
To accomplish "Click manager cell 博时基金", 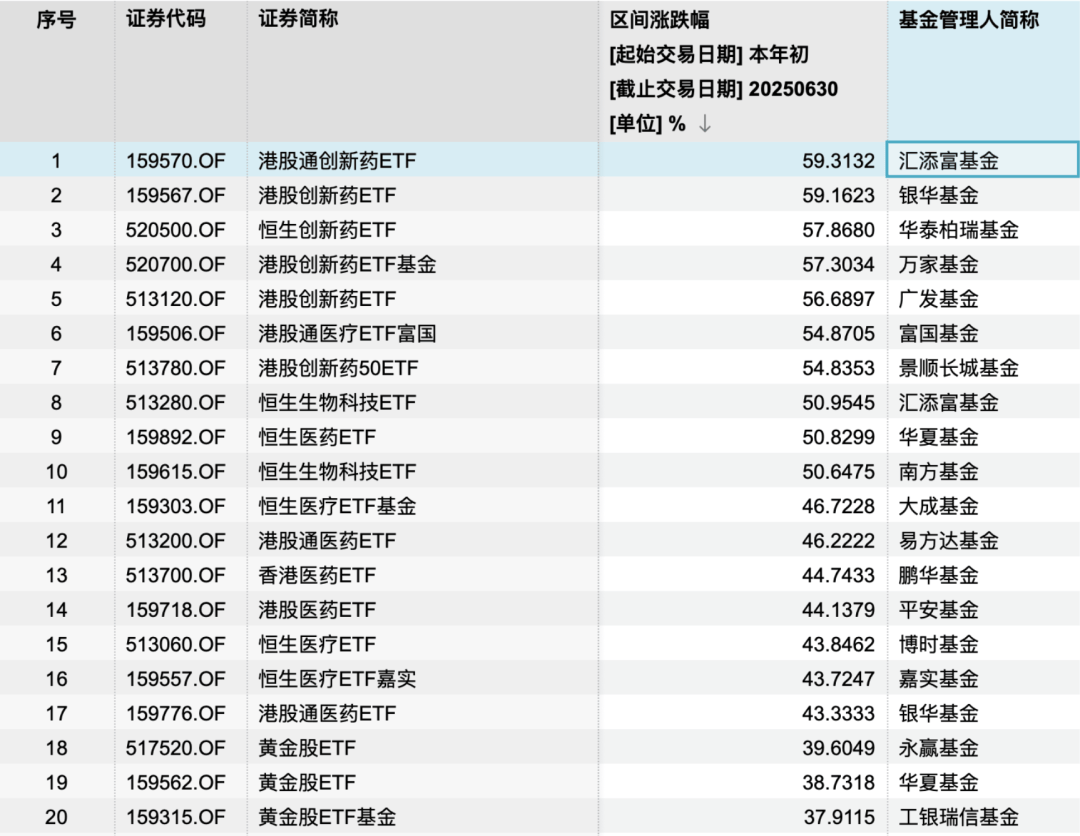I will (x=939, y=645).
